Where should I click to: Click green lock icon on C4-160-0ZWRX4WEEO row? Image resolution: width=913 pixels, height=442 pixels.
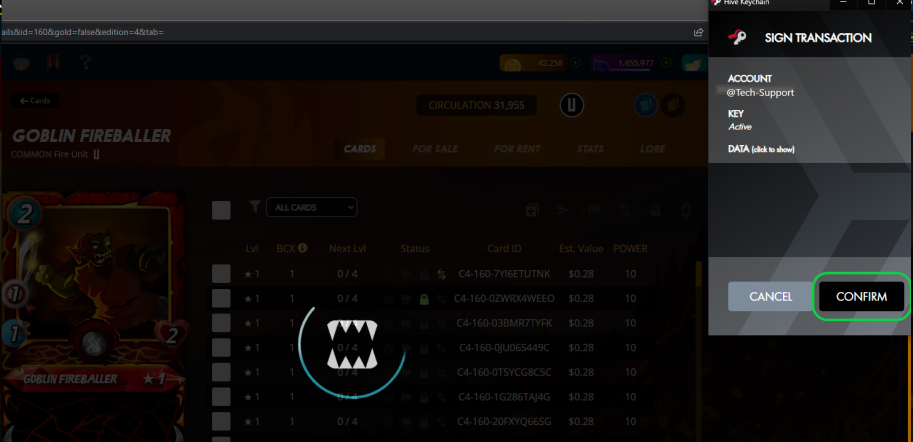tap(424, 299)
